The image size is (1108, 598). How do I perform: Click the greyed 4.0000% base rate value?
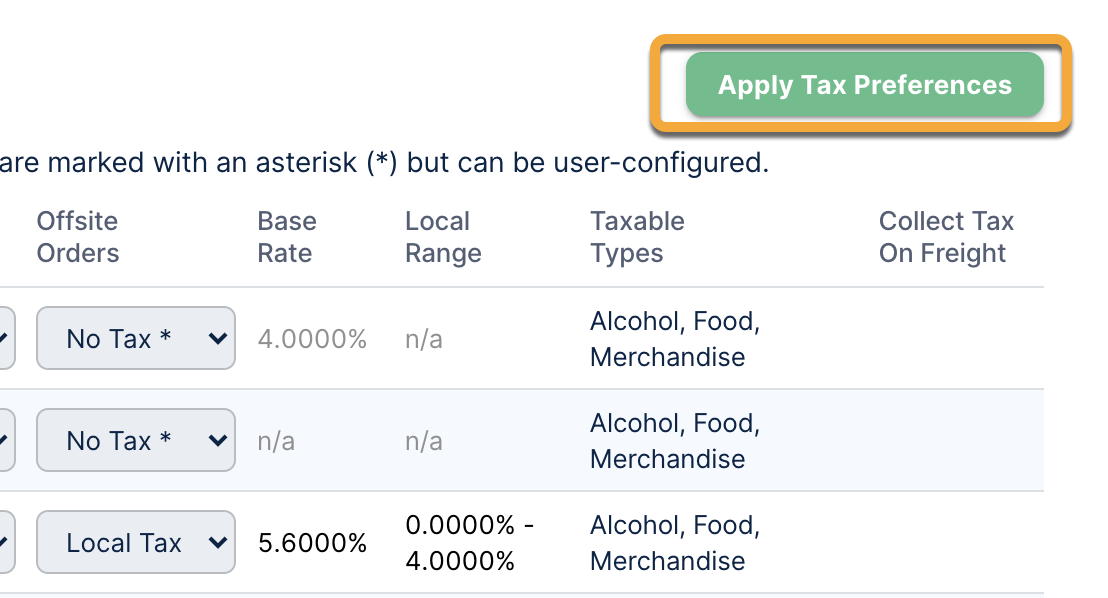pos(312,340)
